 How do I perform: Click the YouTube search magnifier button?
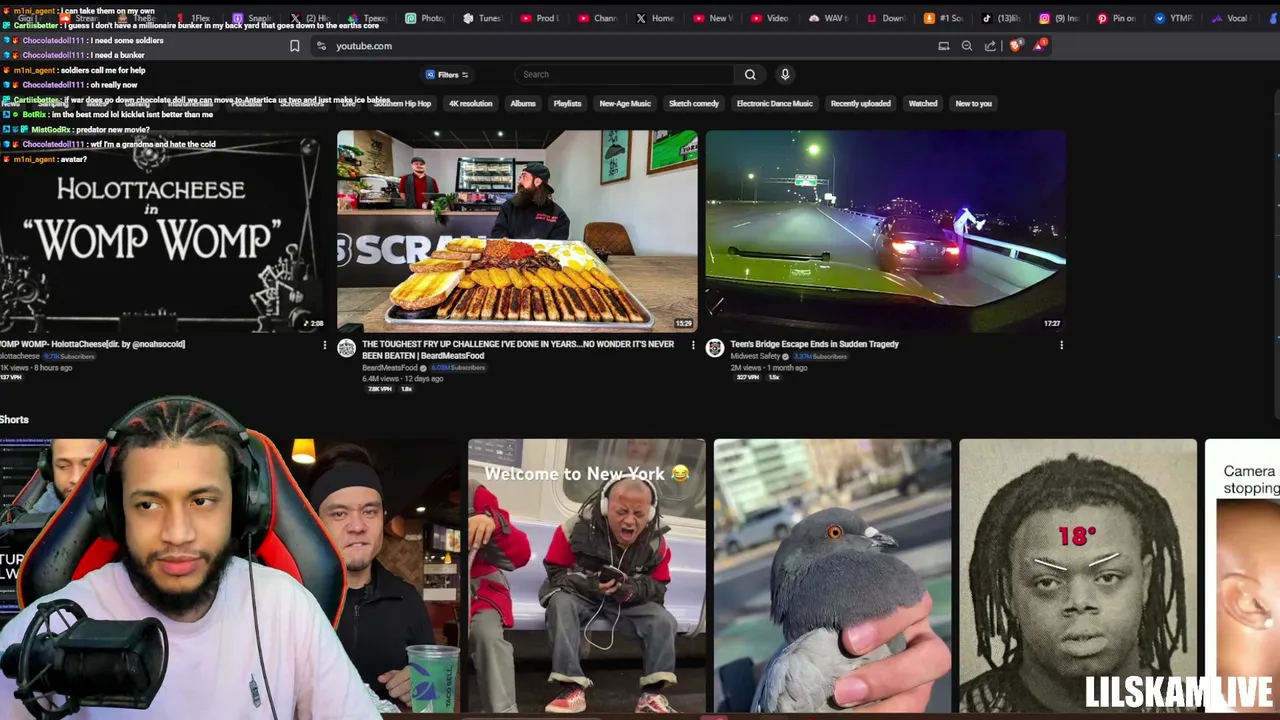pos(750,74)
